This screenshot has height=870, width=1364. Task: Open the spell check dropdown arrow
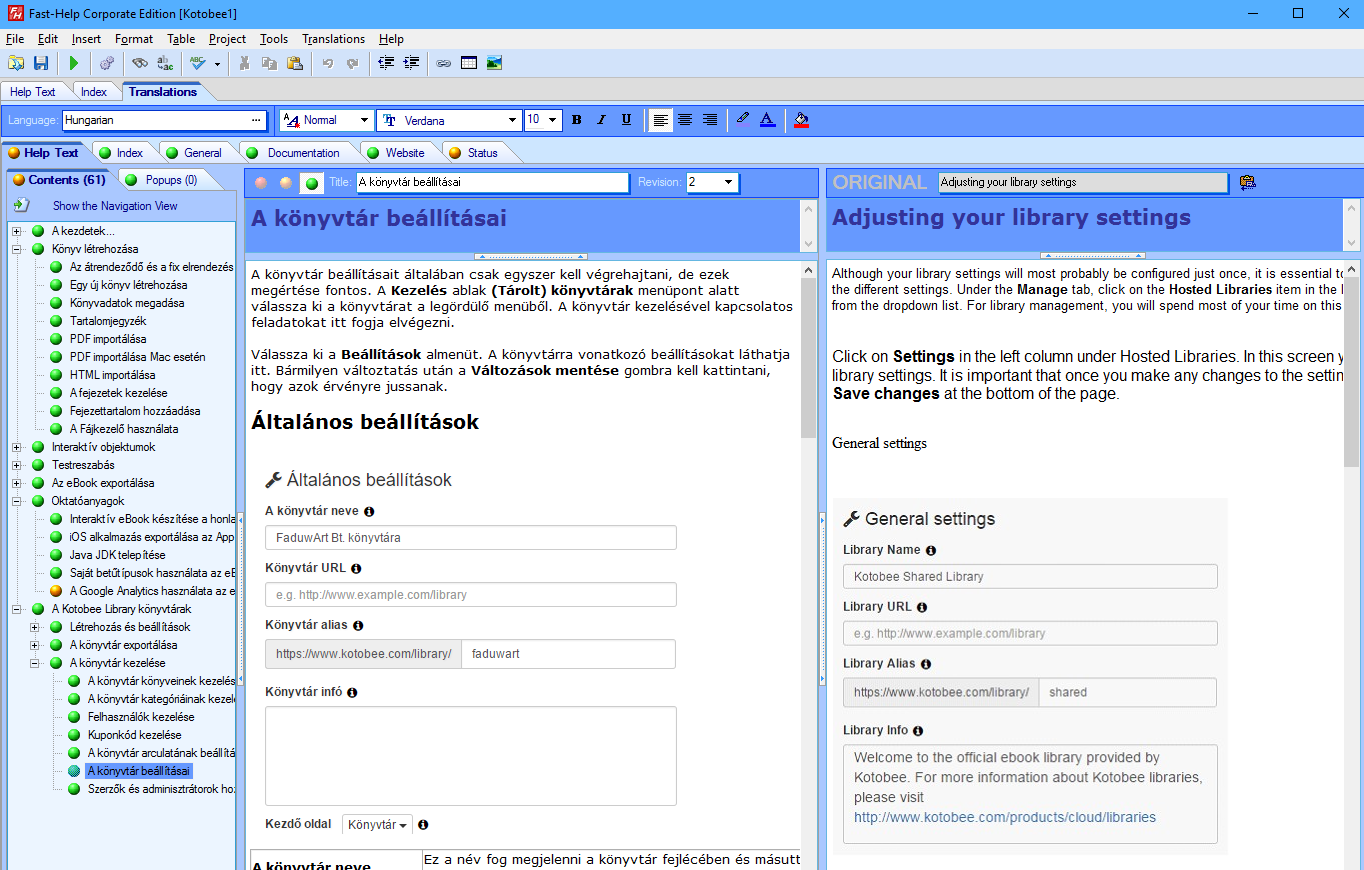coord(217,64)
